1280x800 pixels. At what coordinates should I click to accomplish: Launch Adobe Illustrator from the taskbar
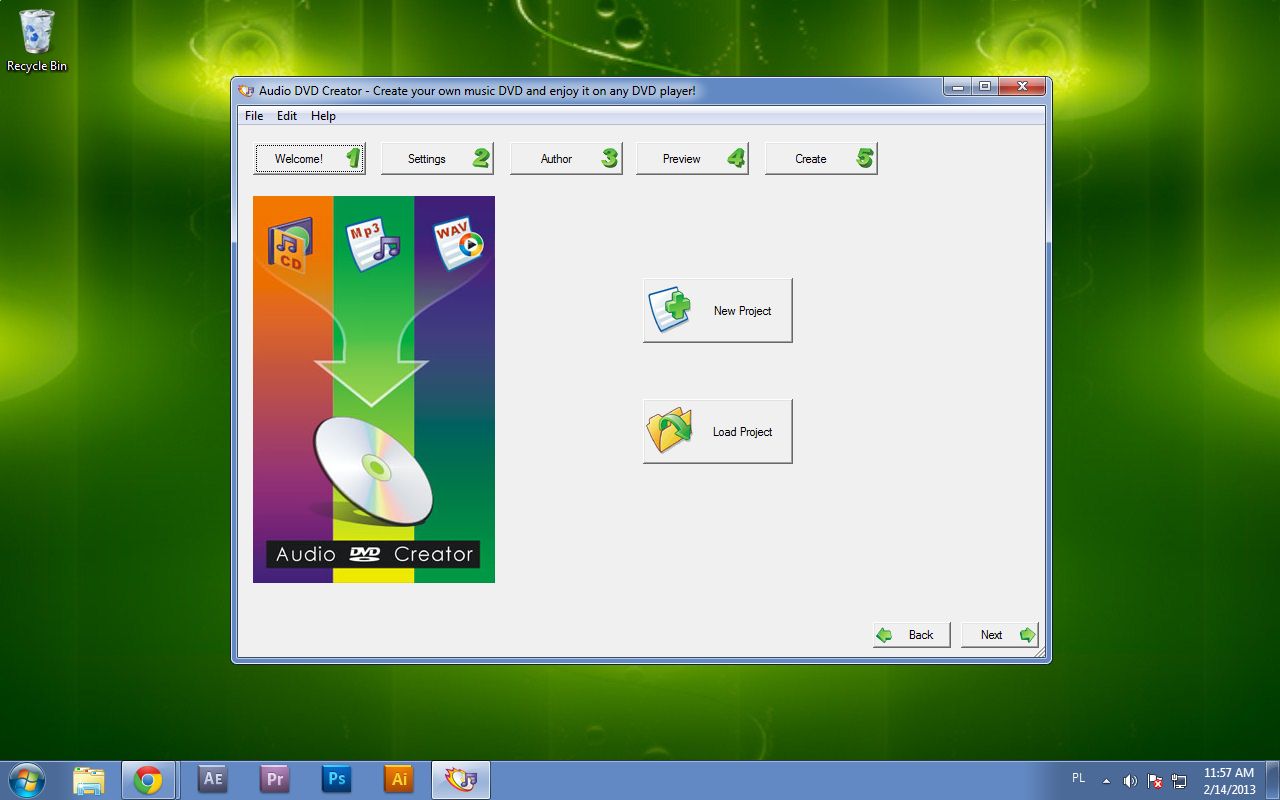point(399,779)
